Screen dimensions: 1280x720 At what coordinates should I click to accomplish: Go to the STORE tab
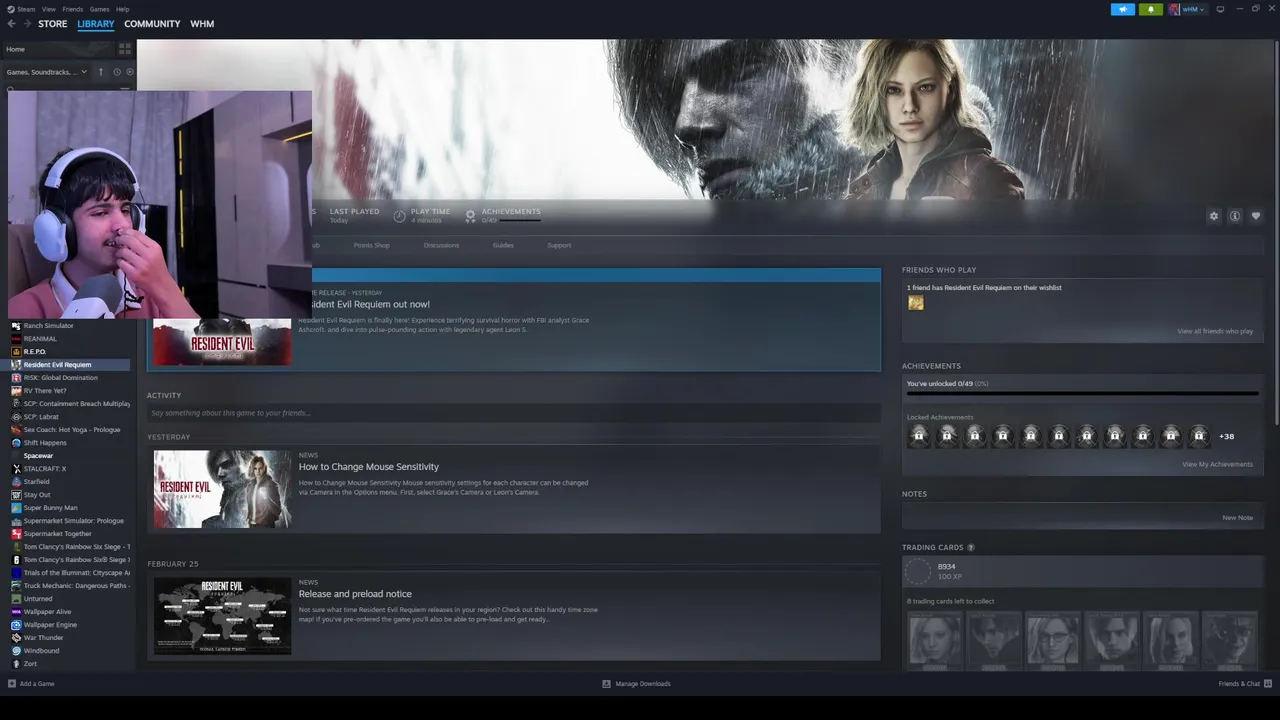(x=53, y=24)
